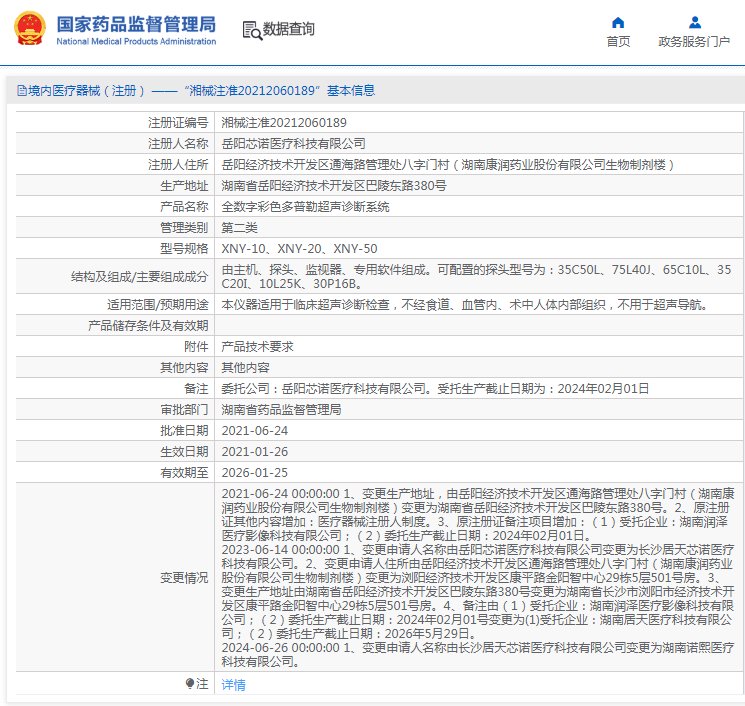
Task: Click 变更情况 label
Action: tap(184, 577)
